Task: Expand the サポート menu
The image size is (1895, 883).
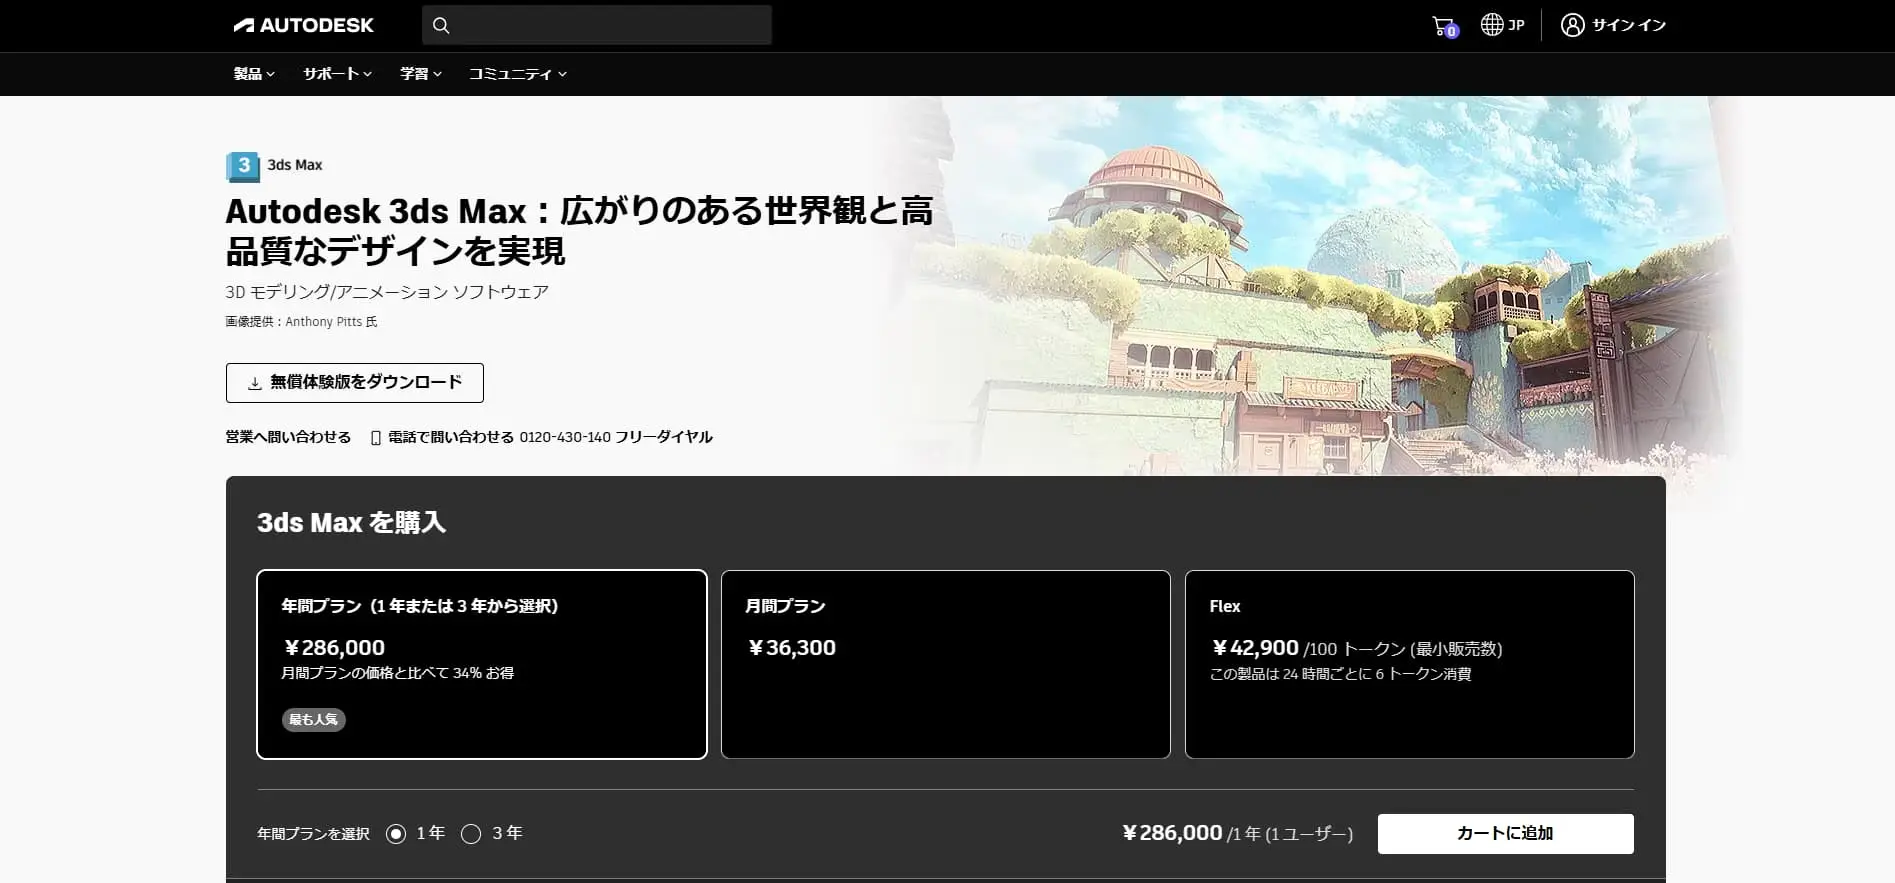Action: (x=338, y=74)
